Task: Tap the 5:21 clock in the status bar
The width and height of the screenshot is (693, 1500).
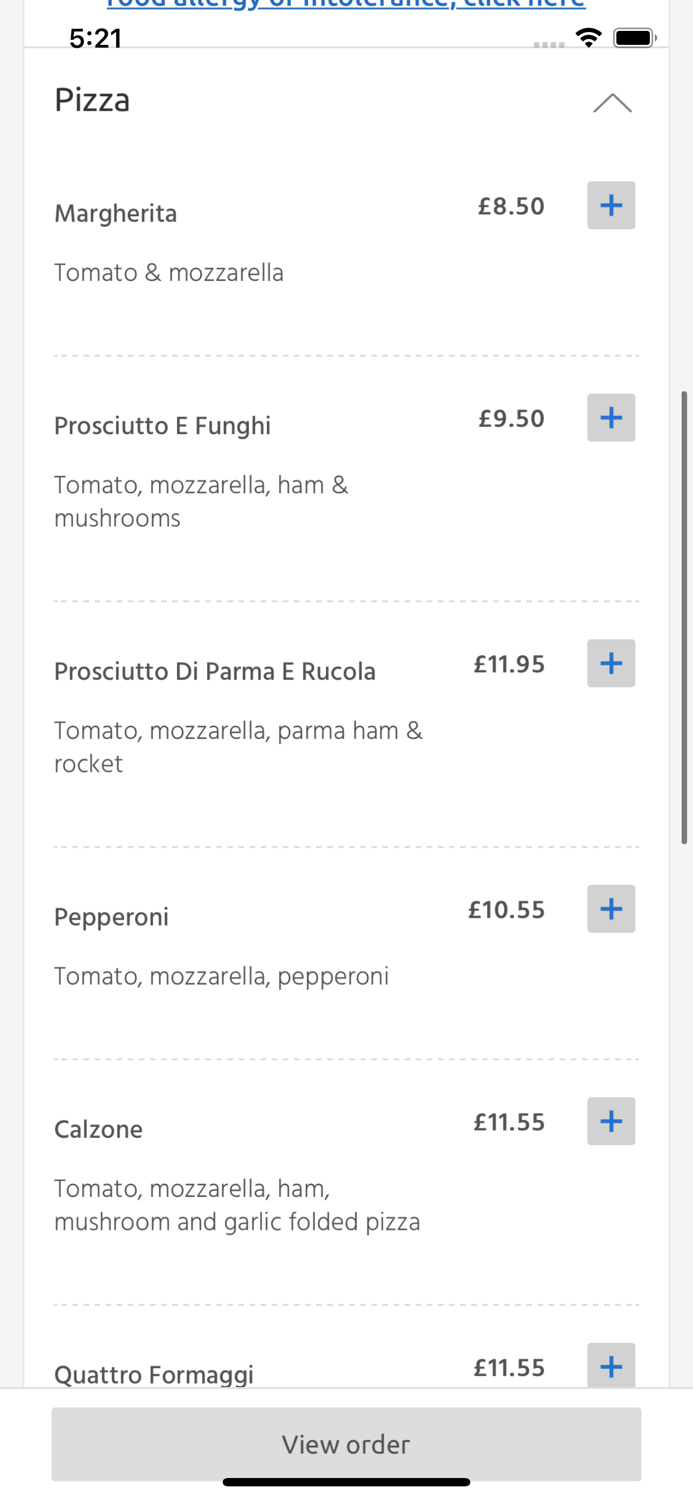Action: click(x=97, y=39)
